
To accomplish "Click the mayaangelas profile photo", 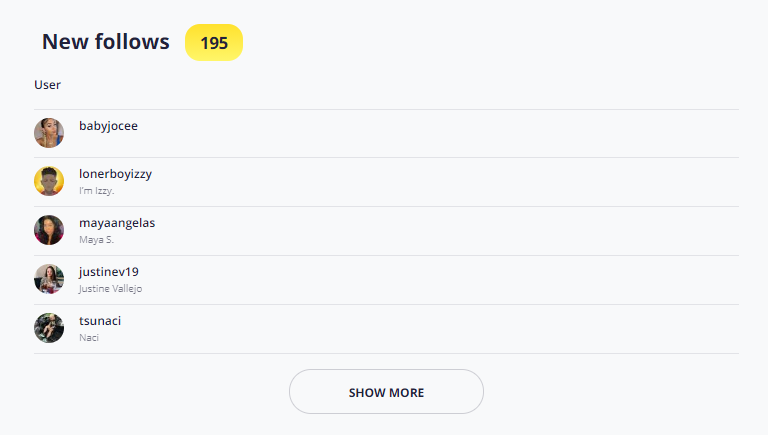I will pos(49,230).
